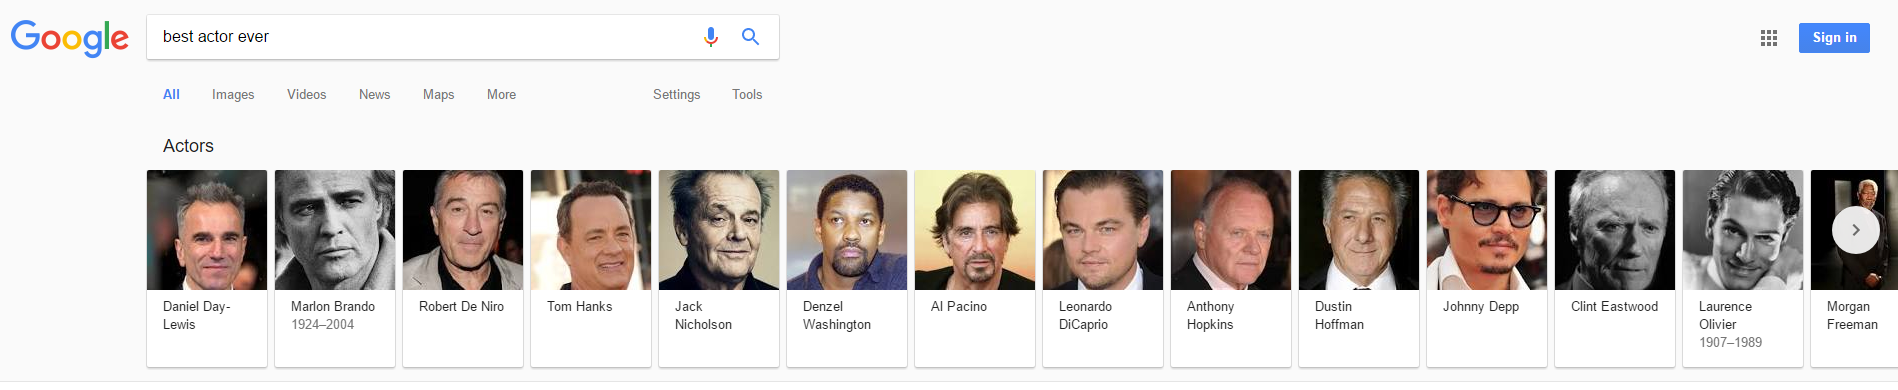
Task: Open the More search options menu
Action: point(501,94)
